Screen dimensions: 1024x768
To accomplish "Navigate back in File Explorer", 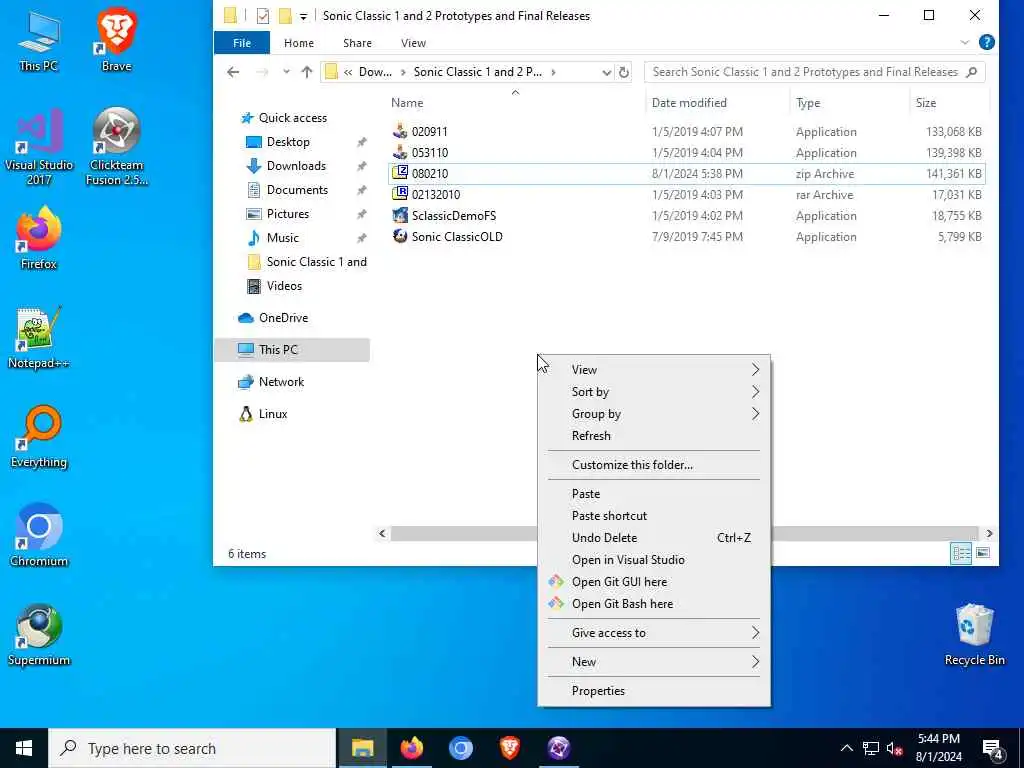I will [233, 72].
